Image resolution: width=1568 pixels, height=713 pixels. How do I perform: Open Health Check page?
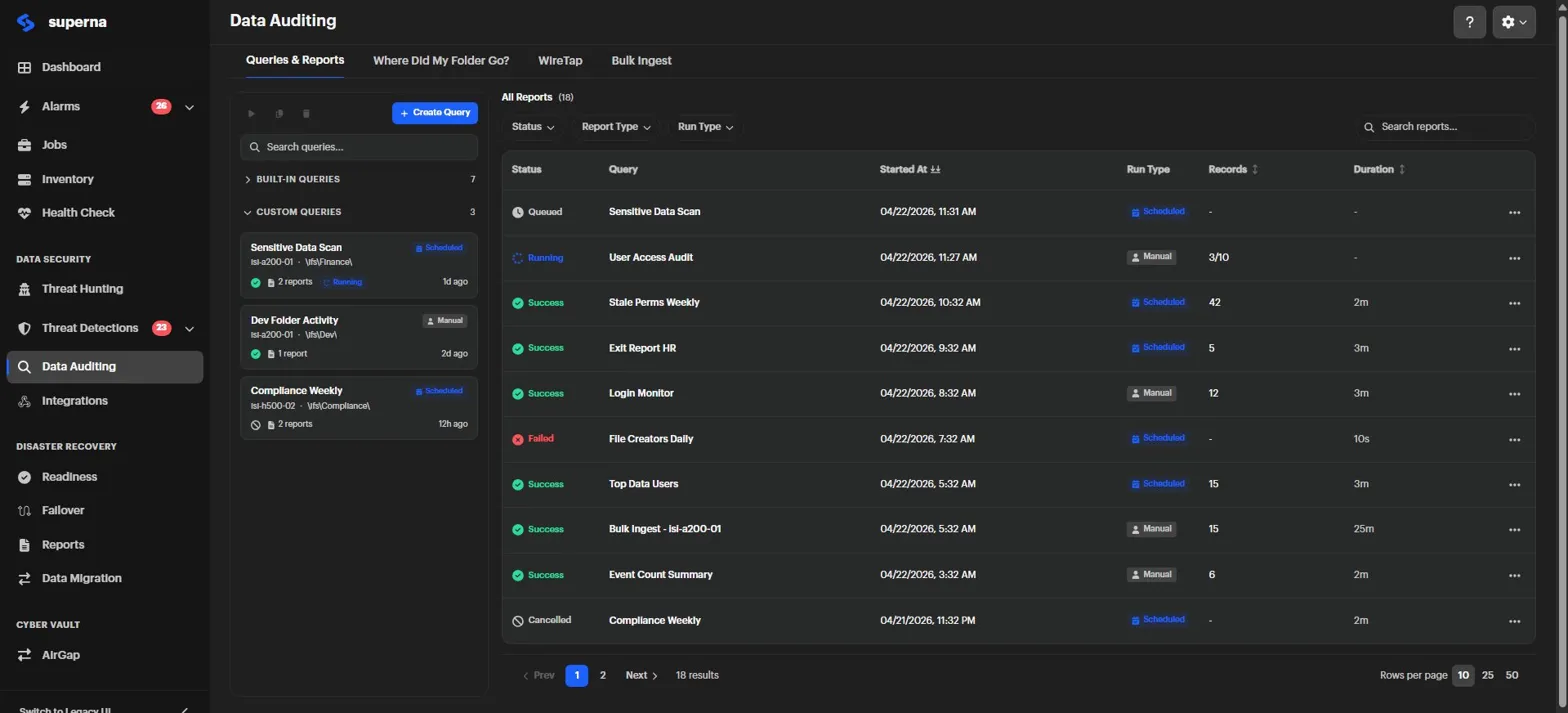point(105,213)
